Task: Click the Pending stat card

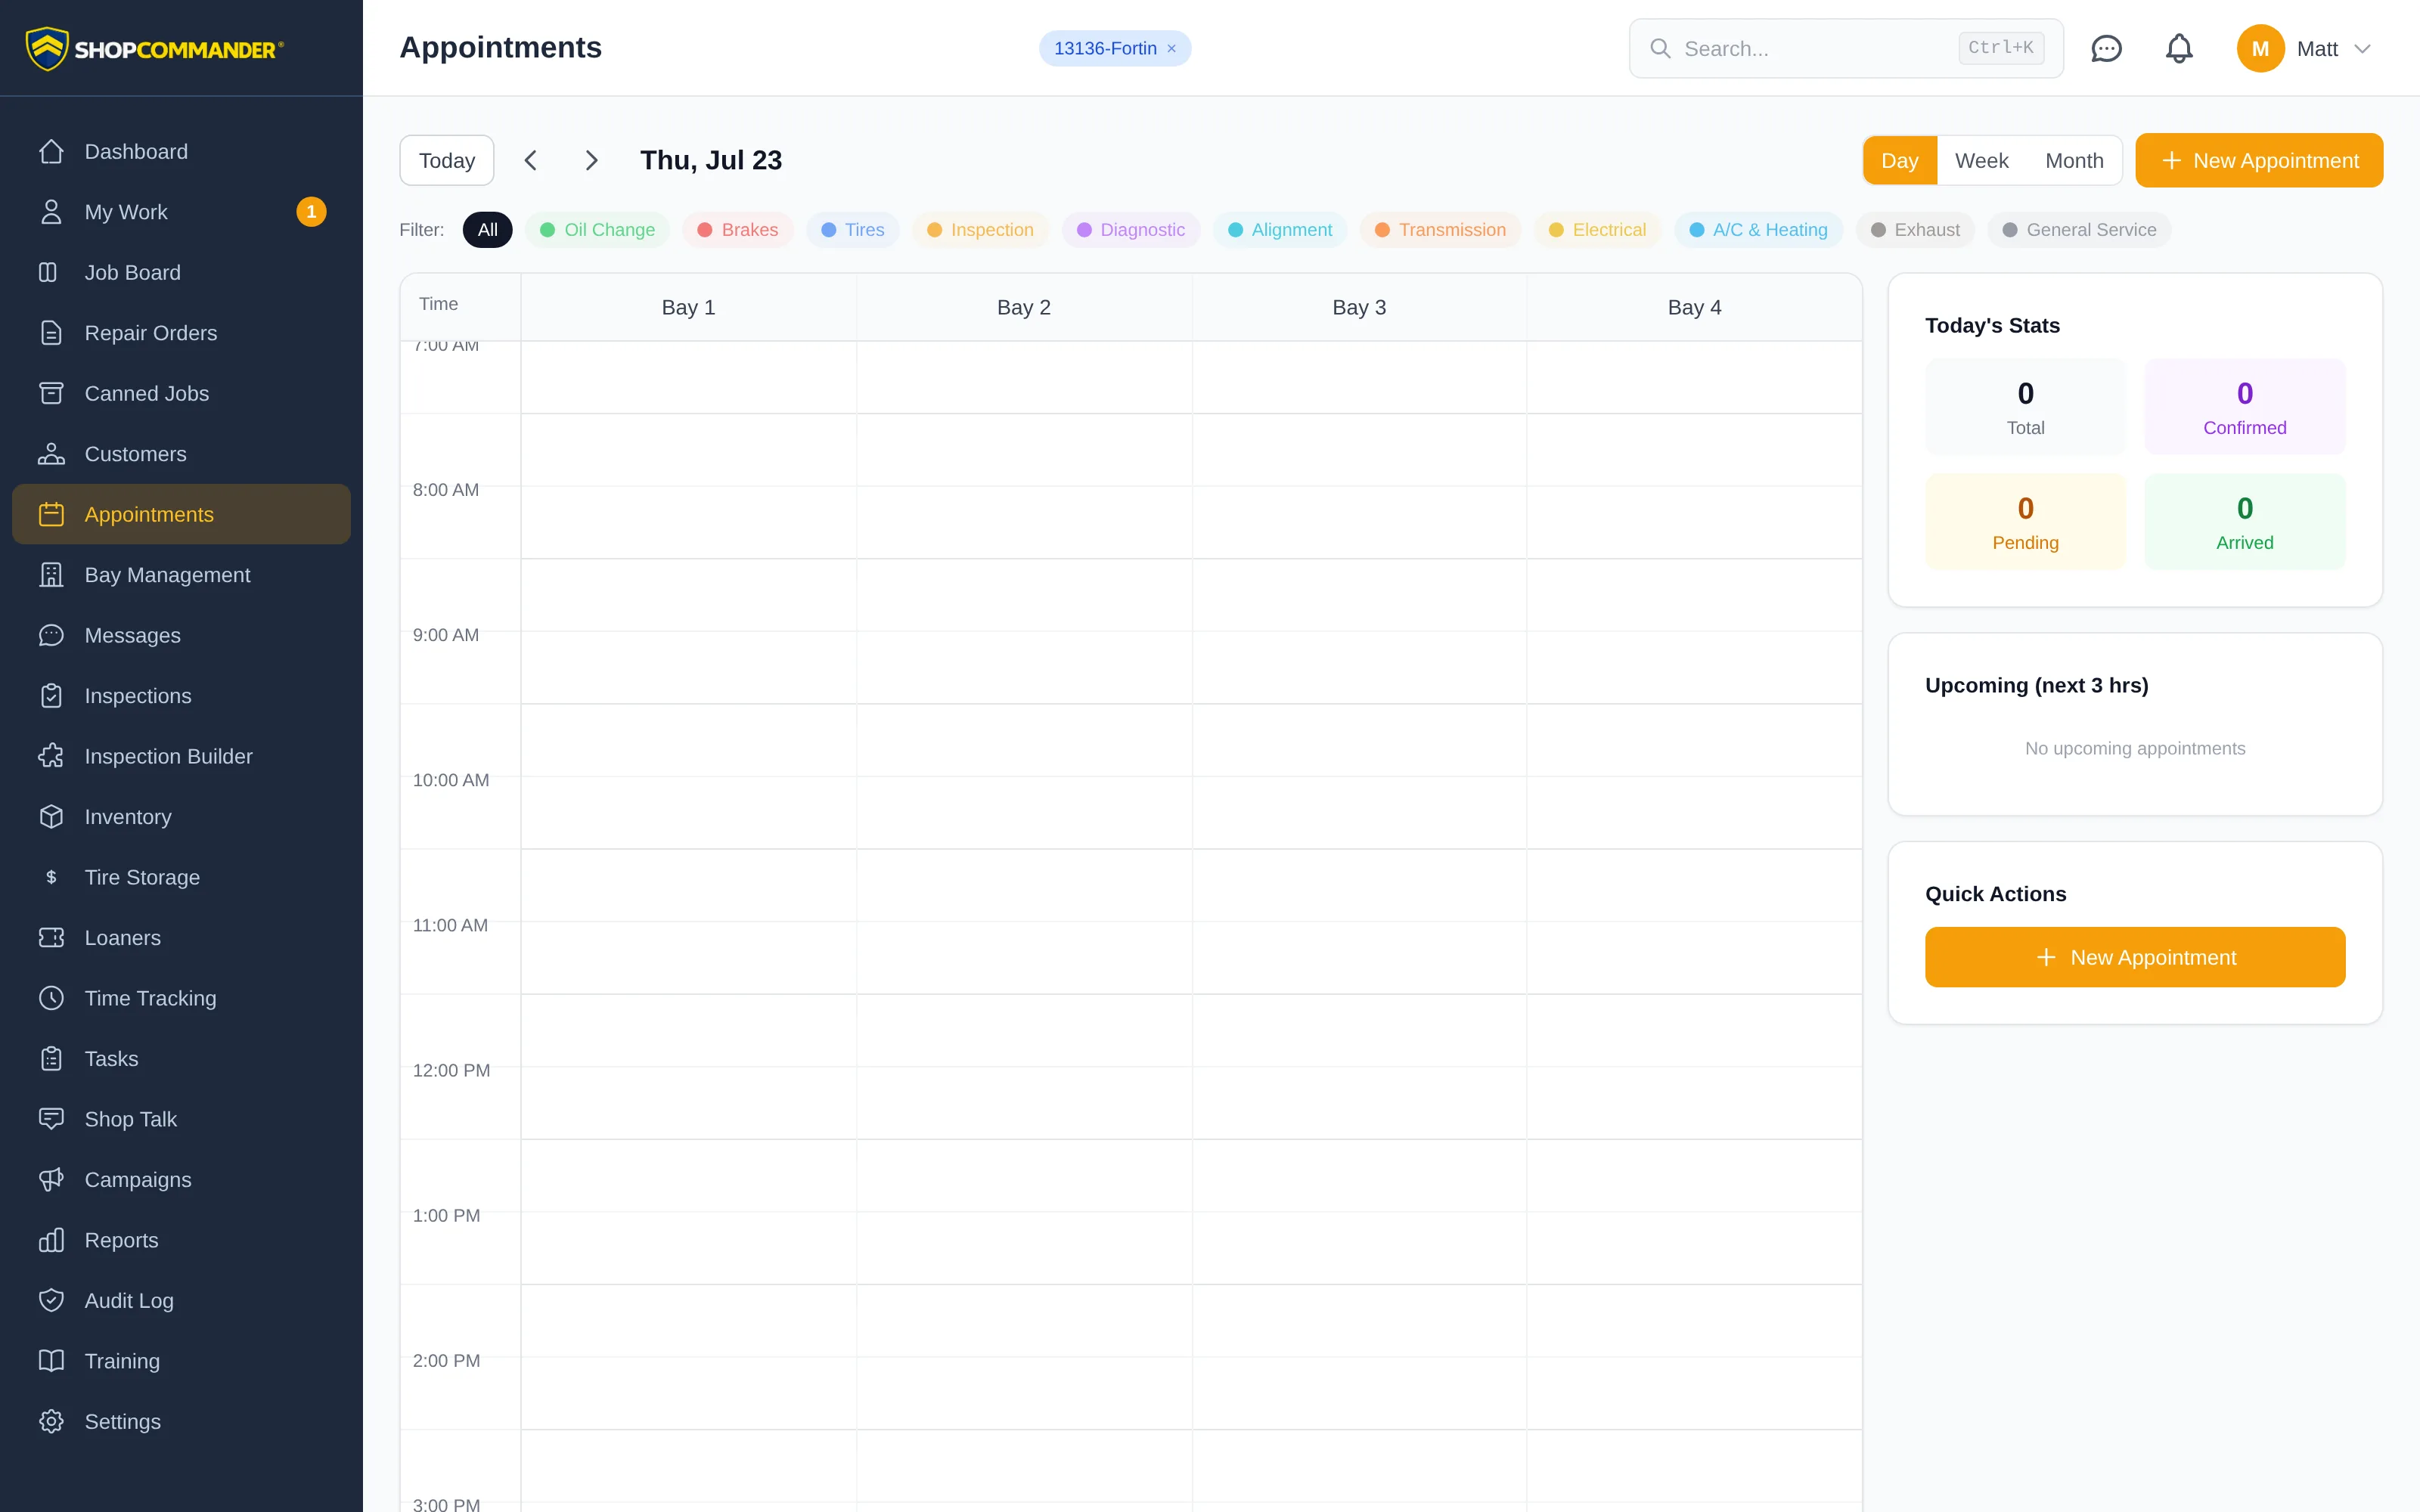Action: point(2025,522)
